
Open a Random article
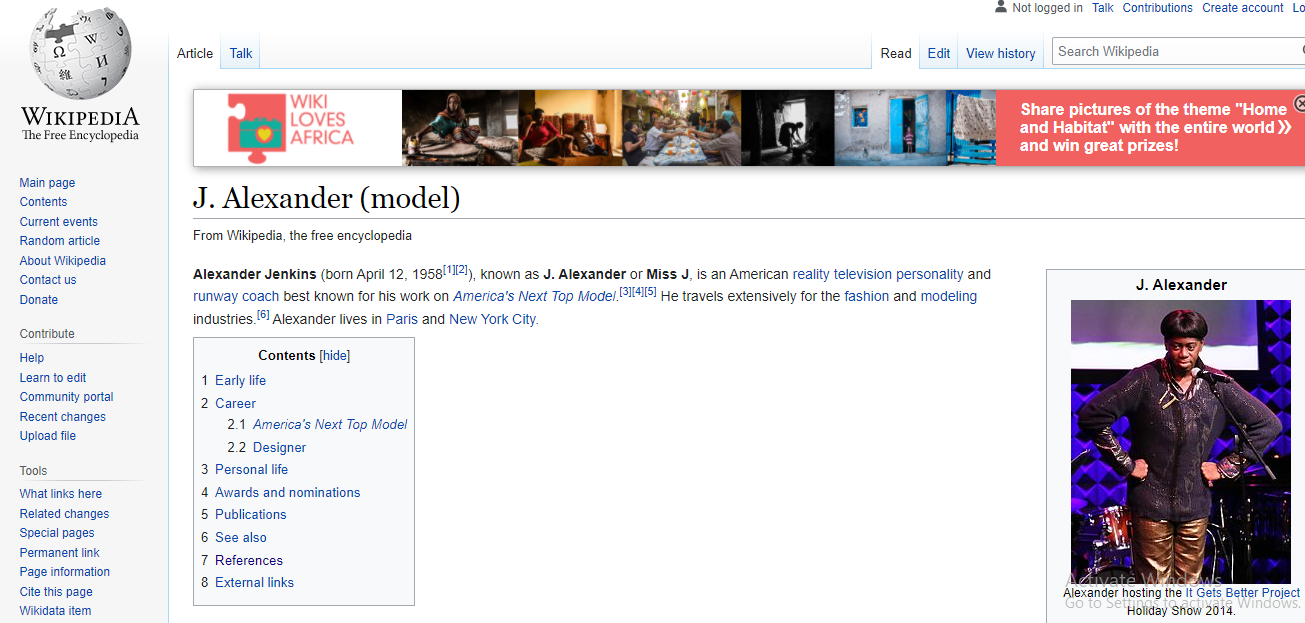60,241
